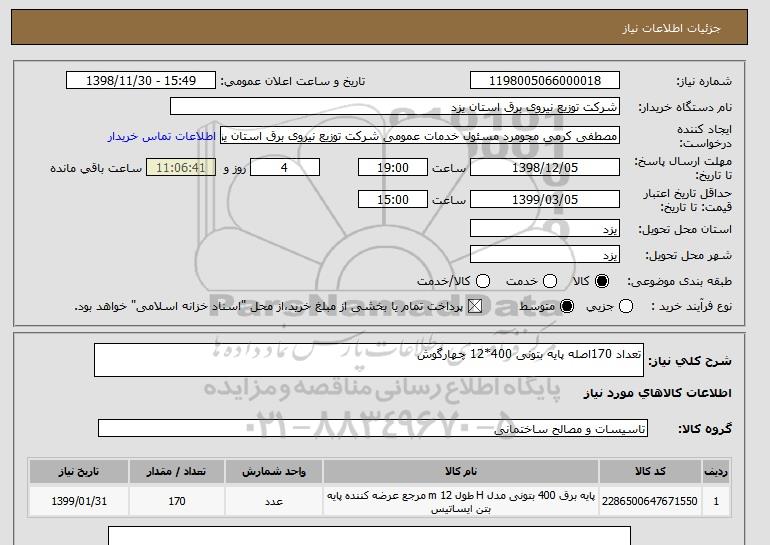Click the product code 2286500647671550 cell
Viewport: 770px width, 545px height.
pos(650,501)
